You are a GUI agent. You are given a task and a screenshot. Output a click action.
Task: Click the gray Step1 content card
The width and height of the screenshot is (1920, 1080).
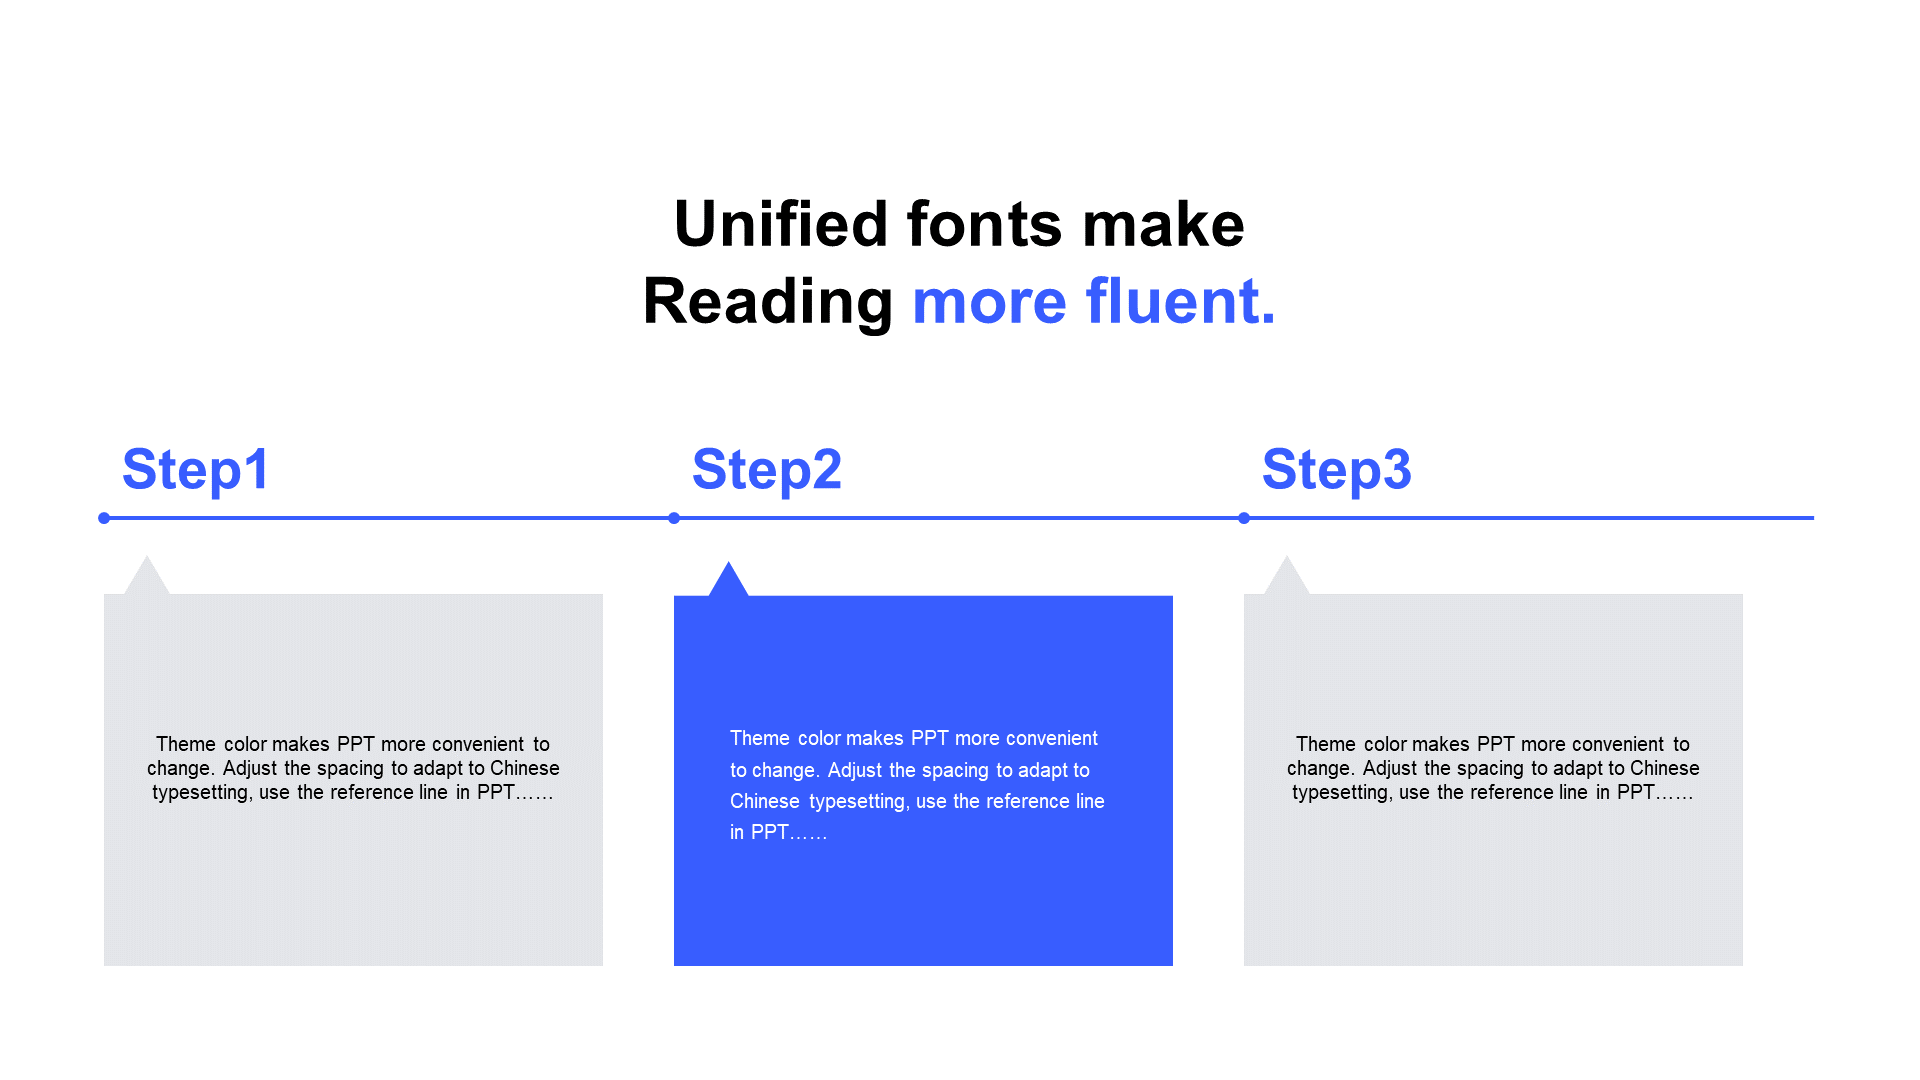(356, 778)
